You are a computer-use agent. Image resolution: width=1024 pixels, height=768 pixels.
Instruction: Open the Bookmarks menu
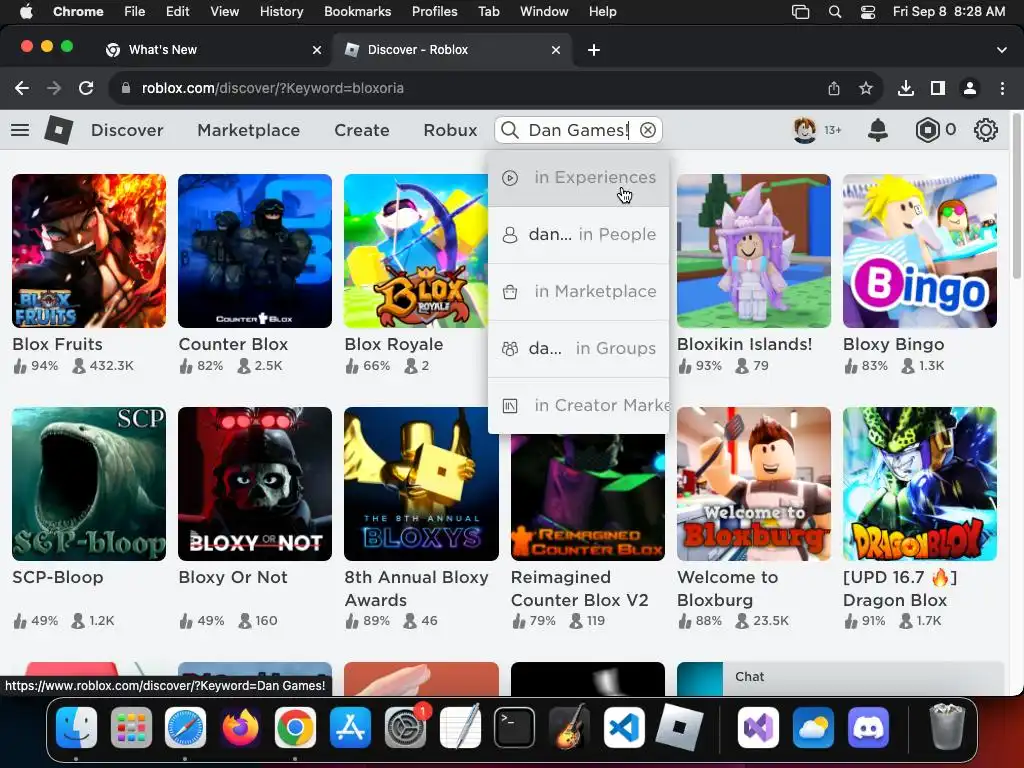click(357, 12)
